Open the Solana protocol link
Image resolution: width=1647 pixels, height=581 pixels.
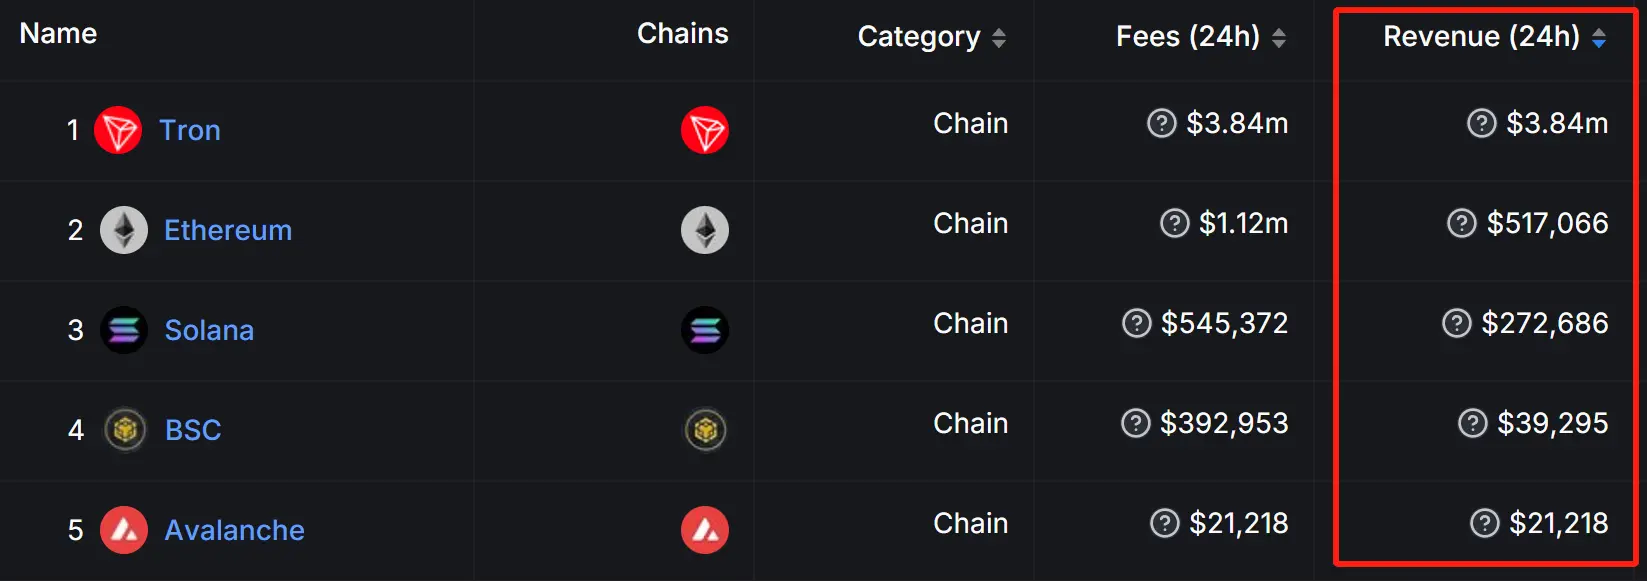point(209,330)
